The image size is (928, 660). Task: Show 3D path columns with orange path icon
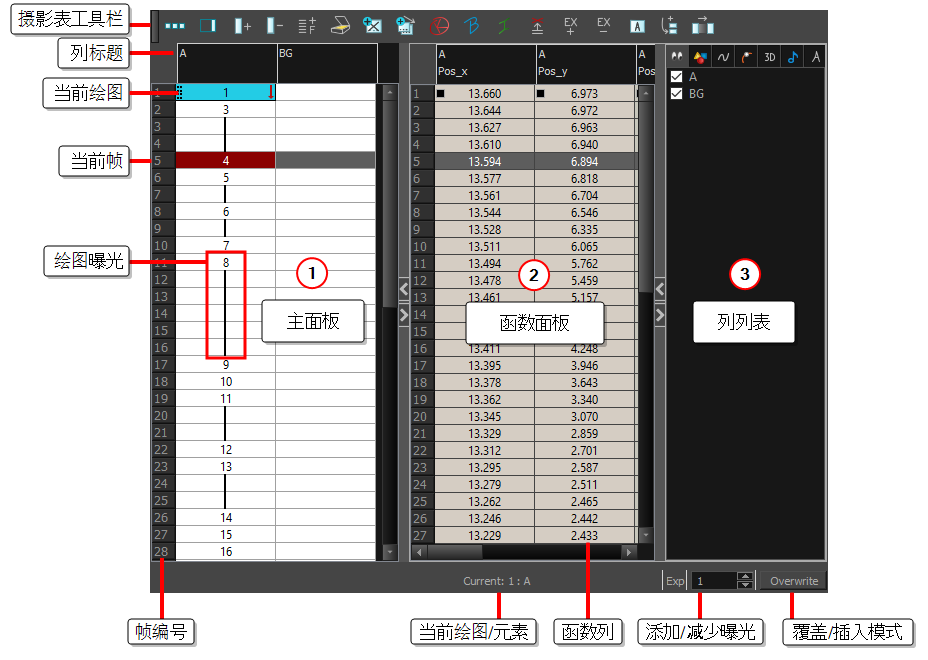(x=746, y=57)
